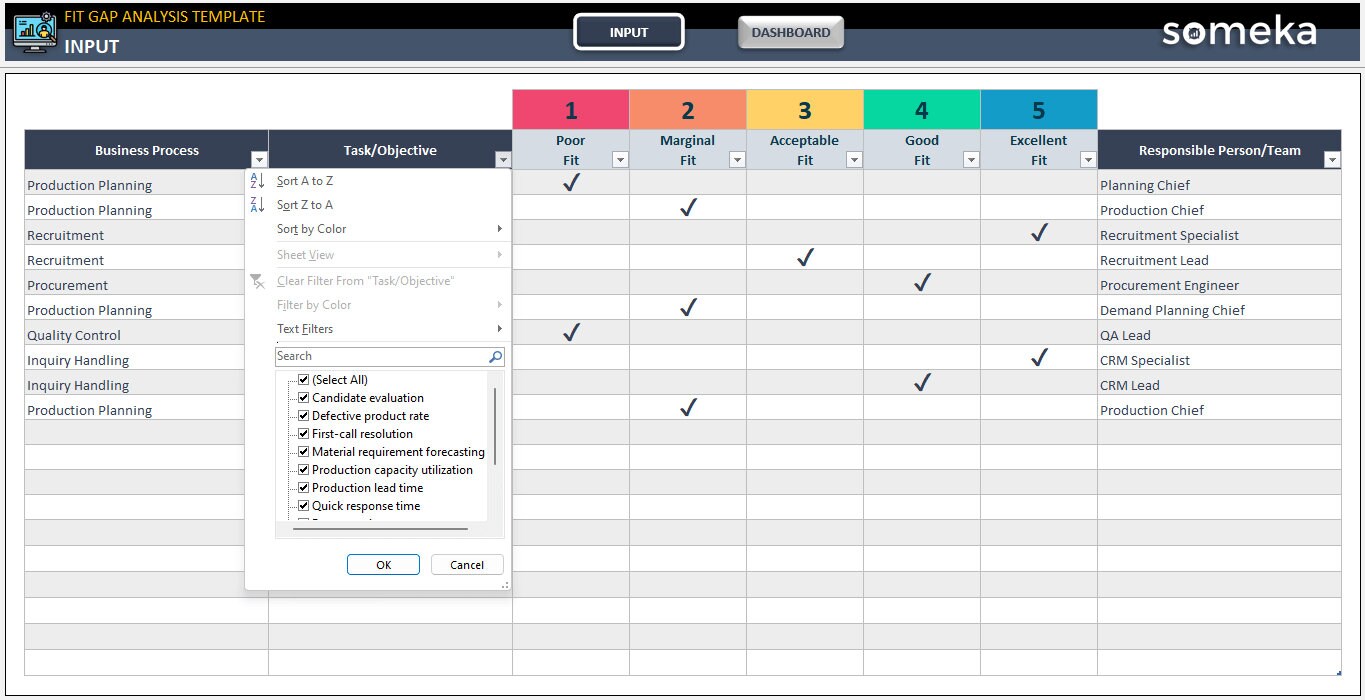
Task: Uncheck Defective product rate option
Action: [304, 416]
